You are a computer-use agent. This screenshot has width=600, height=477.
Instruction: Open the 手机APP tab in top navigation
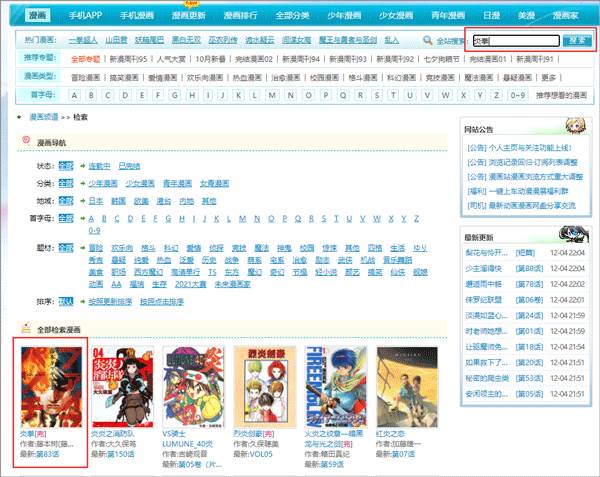pos(85,17)
